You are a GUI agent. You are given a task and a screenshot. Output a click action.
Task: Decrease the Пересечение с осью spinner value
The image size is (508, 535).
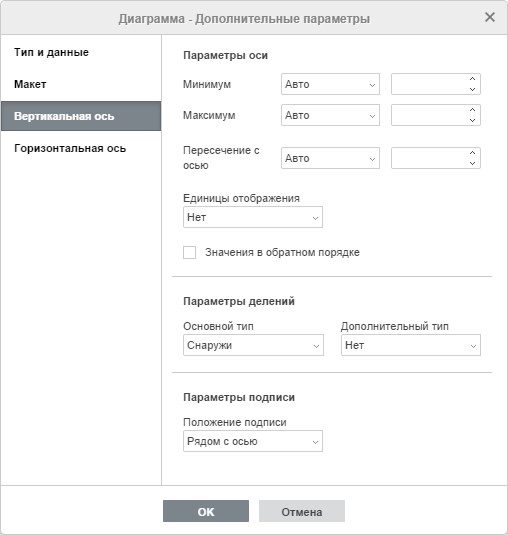tap(472, 163)
